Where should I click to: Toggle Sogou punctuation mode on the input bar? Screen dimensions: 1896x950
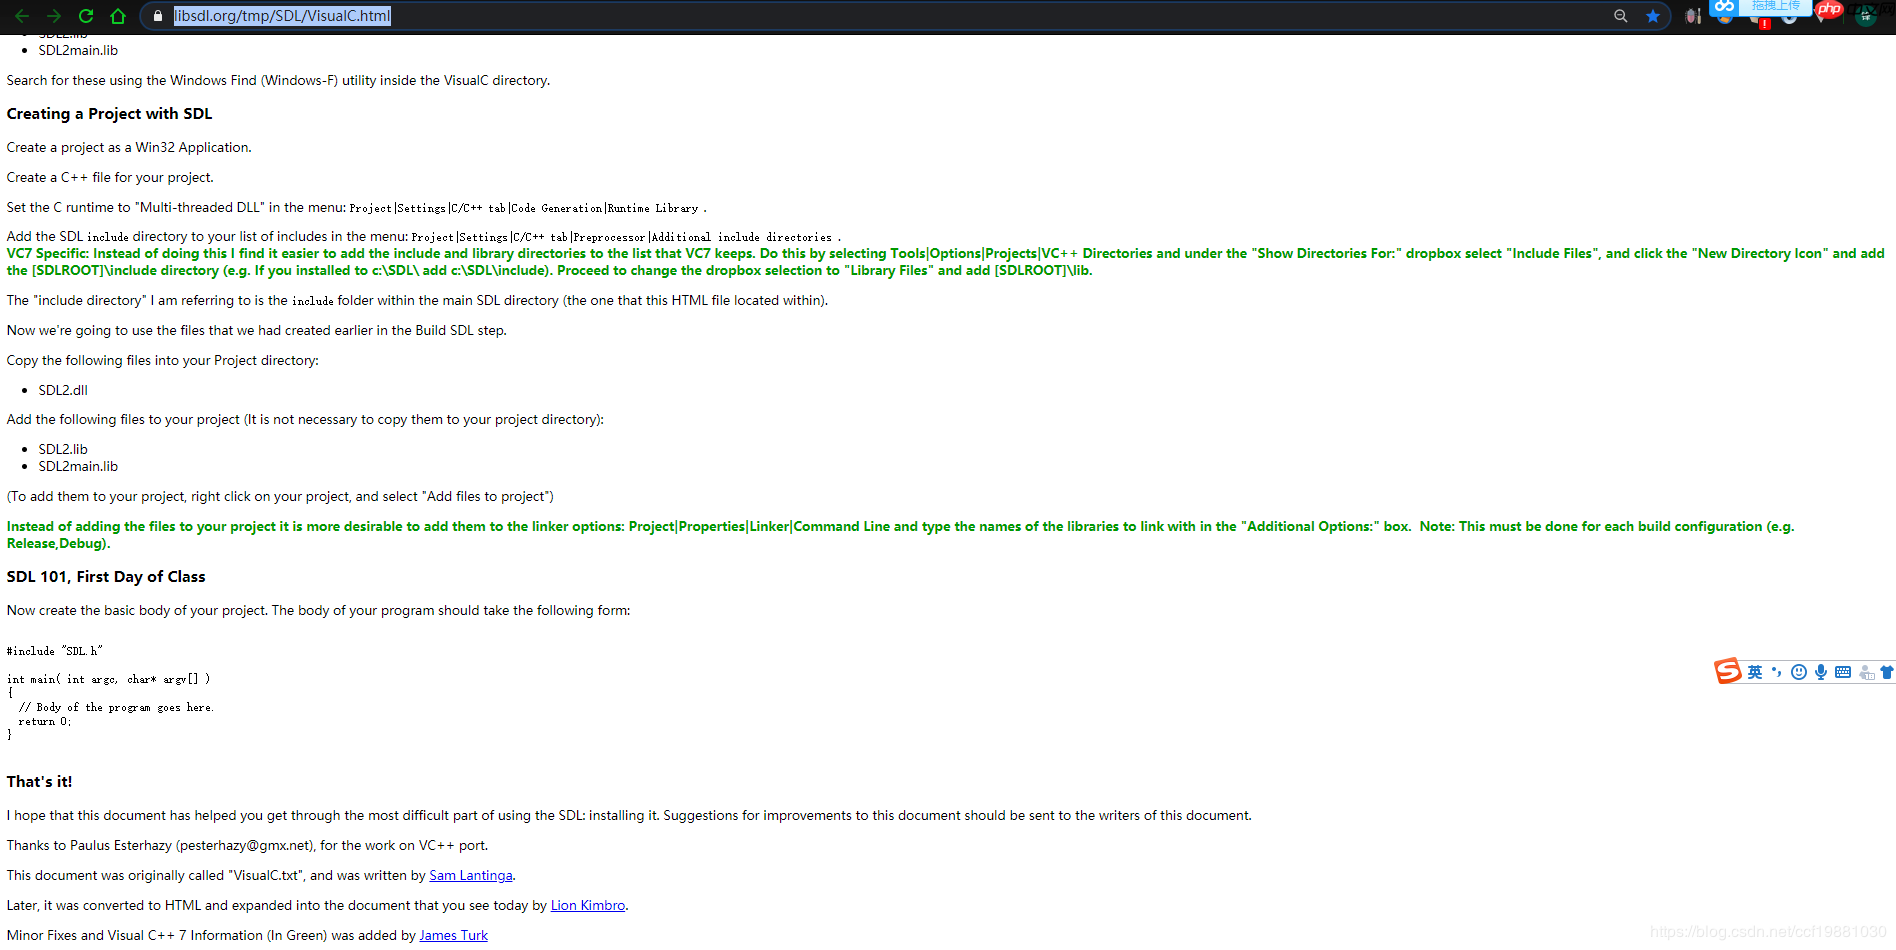1777,672
